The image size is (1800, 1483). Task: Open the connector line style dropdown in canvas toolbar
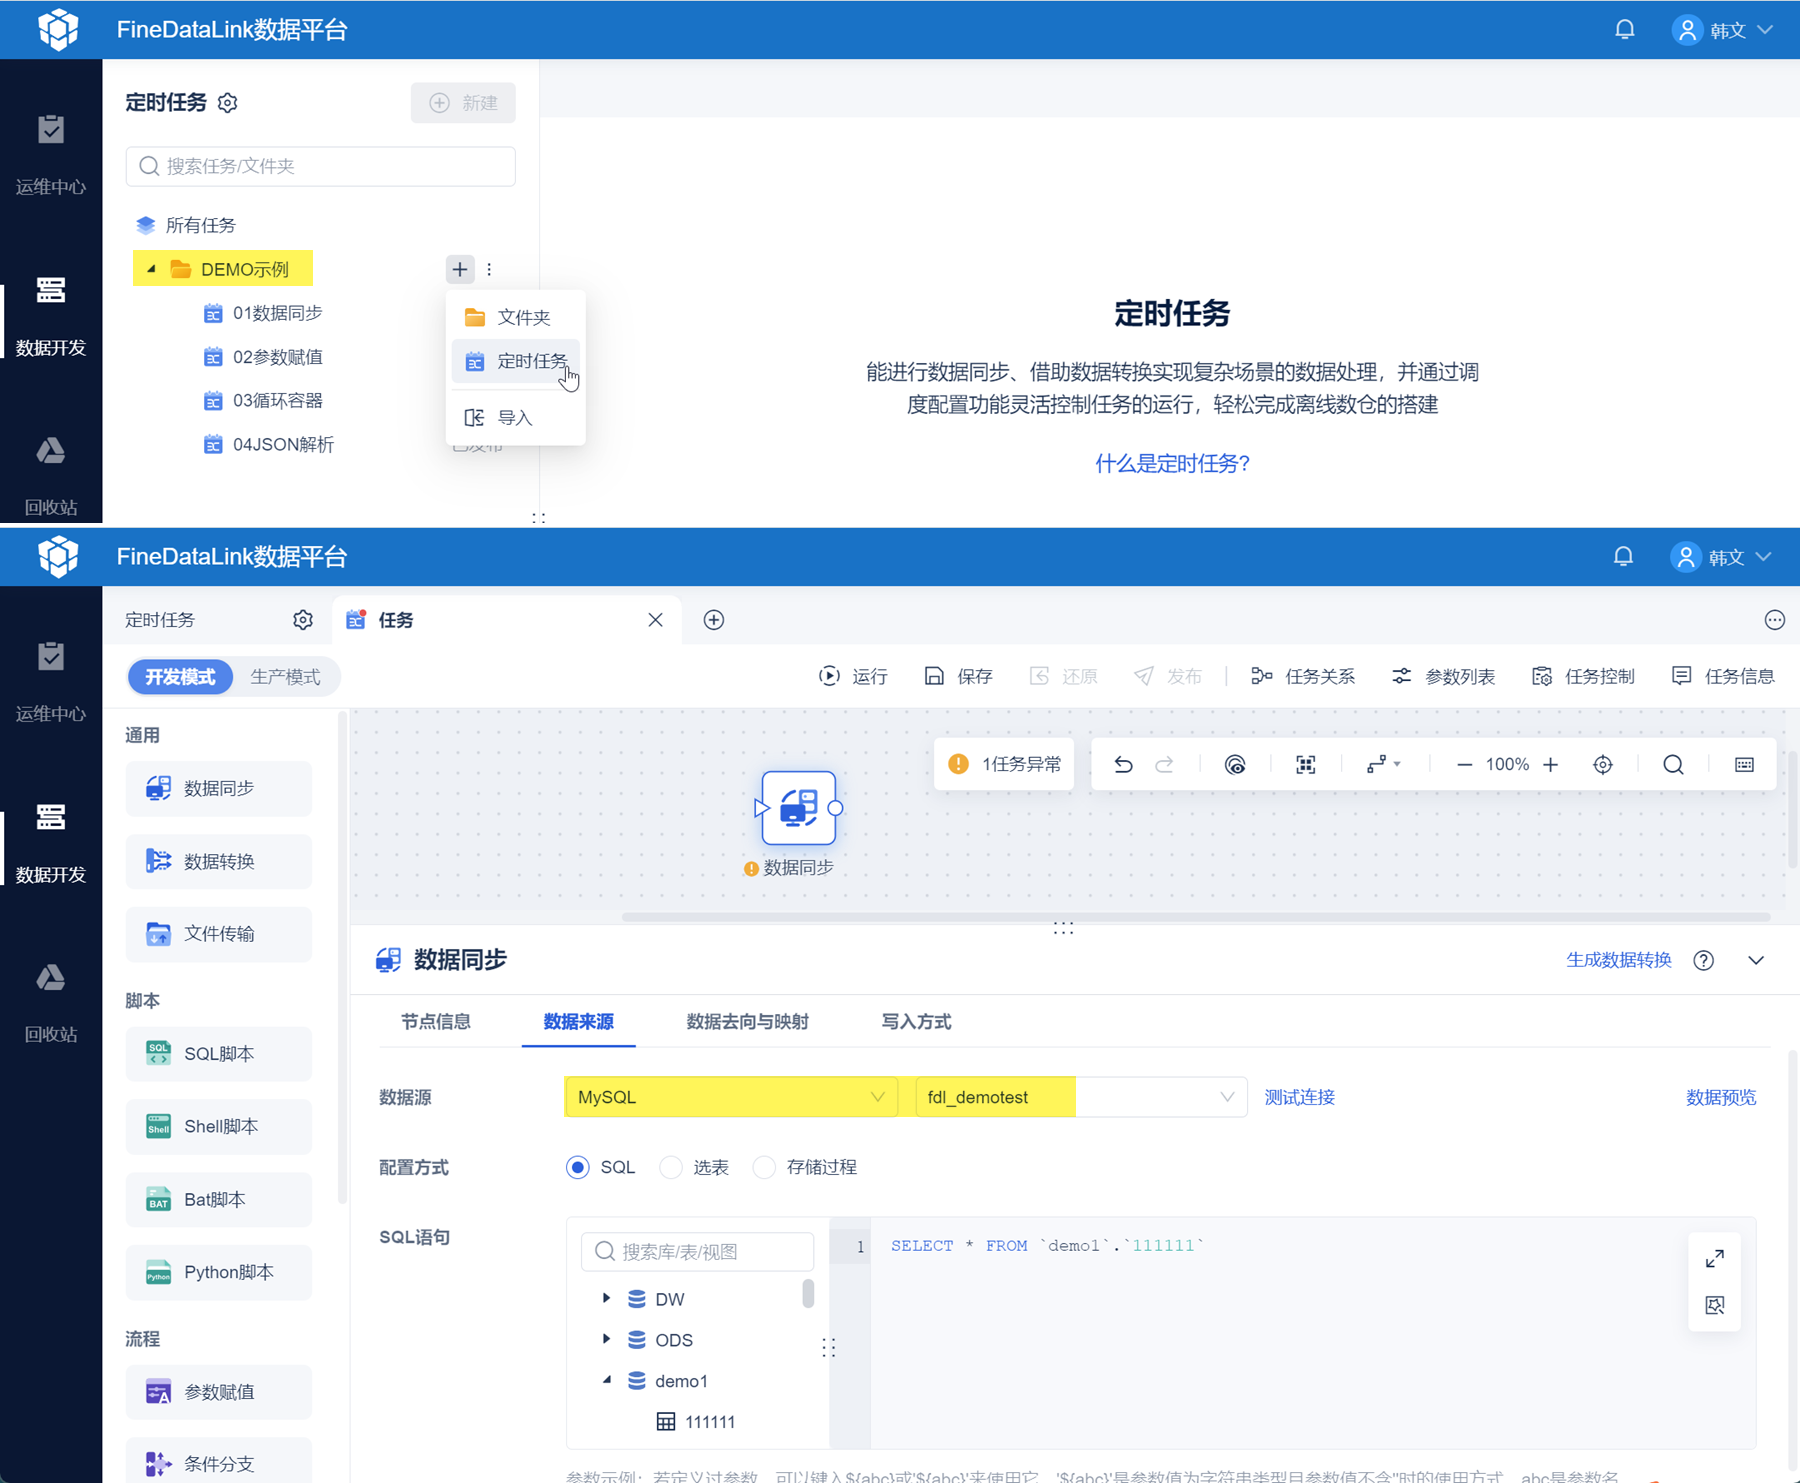click(1384, 765)
